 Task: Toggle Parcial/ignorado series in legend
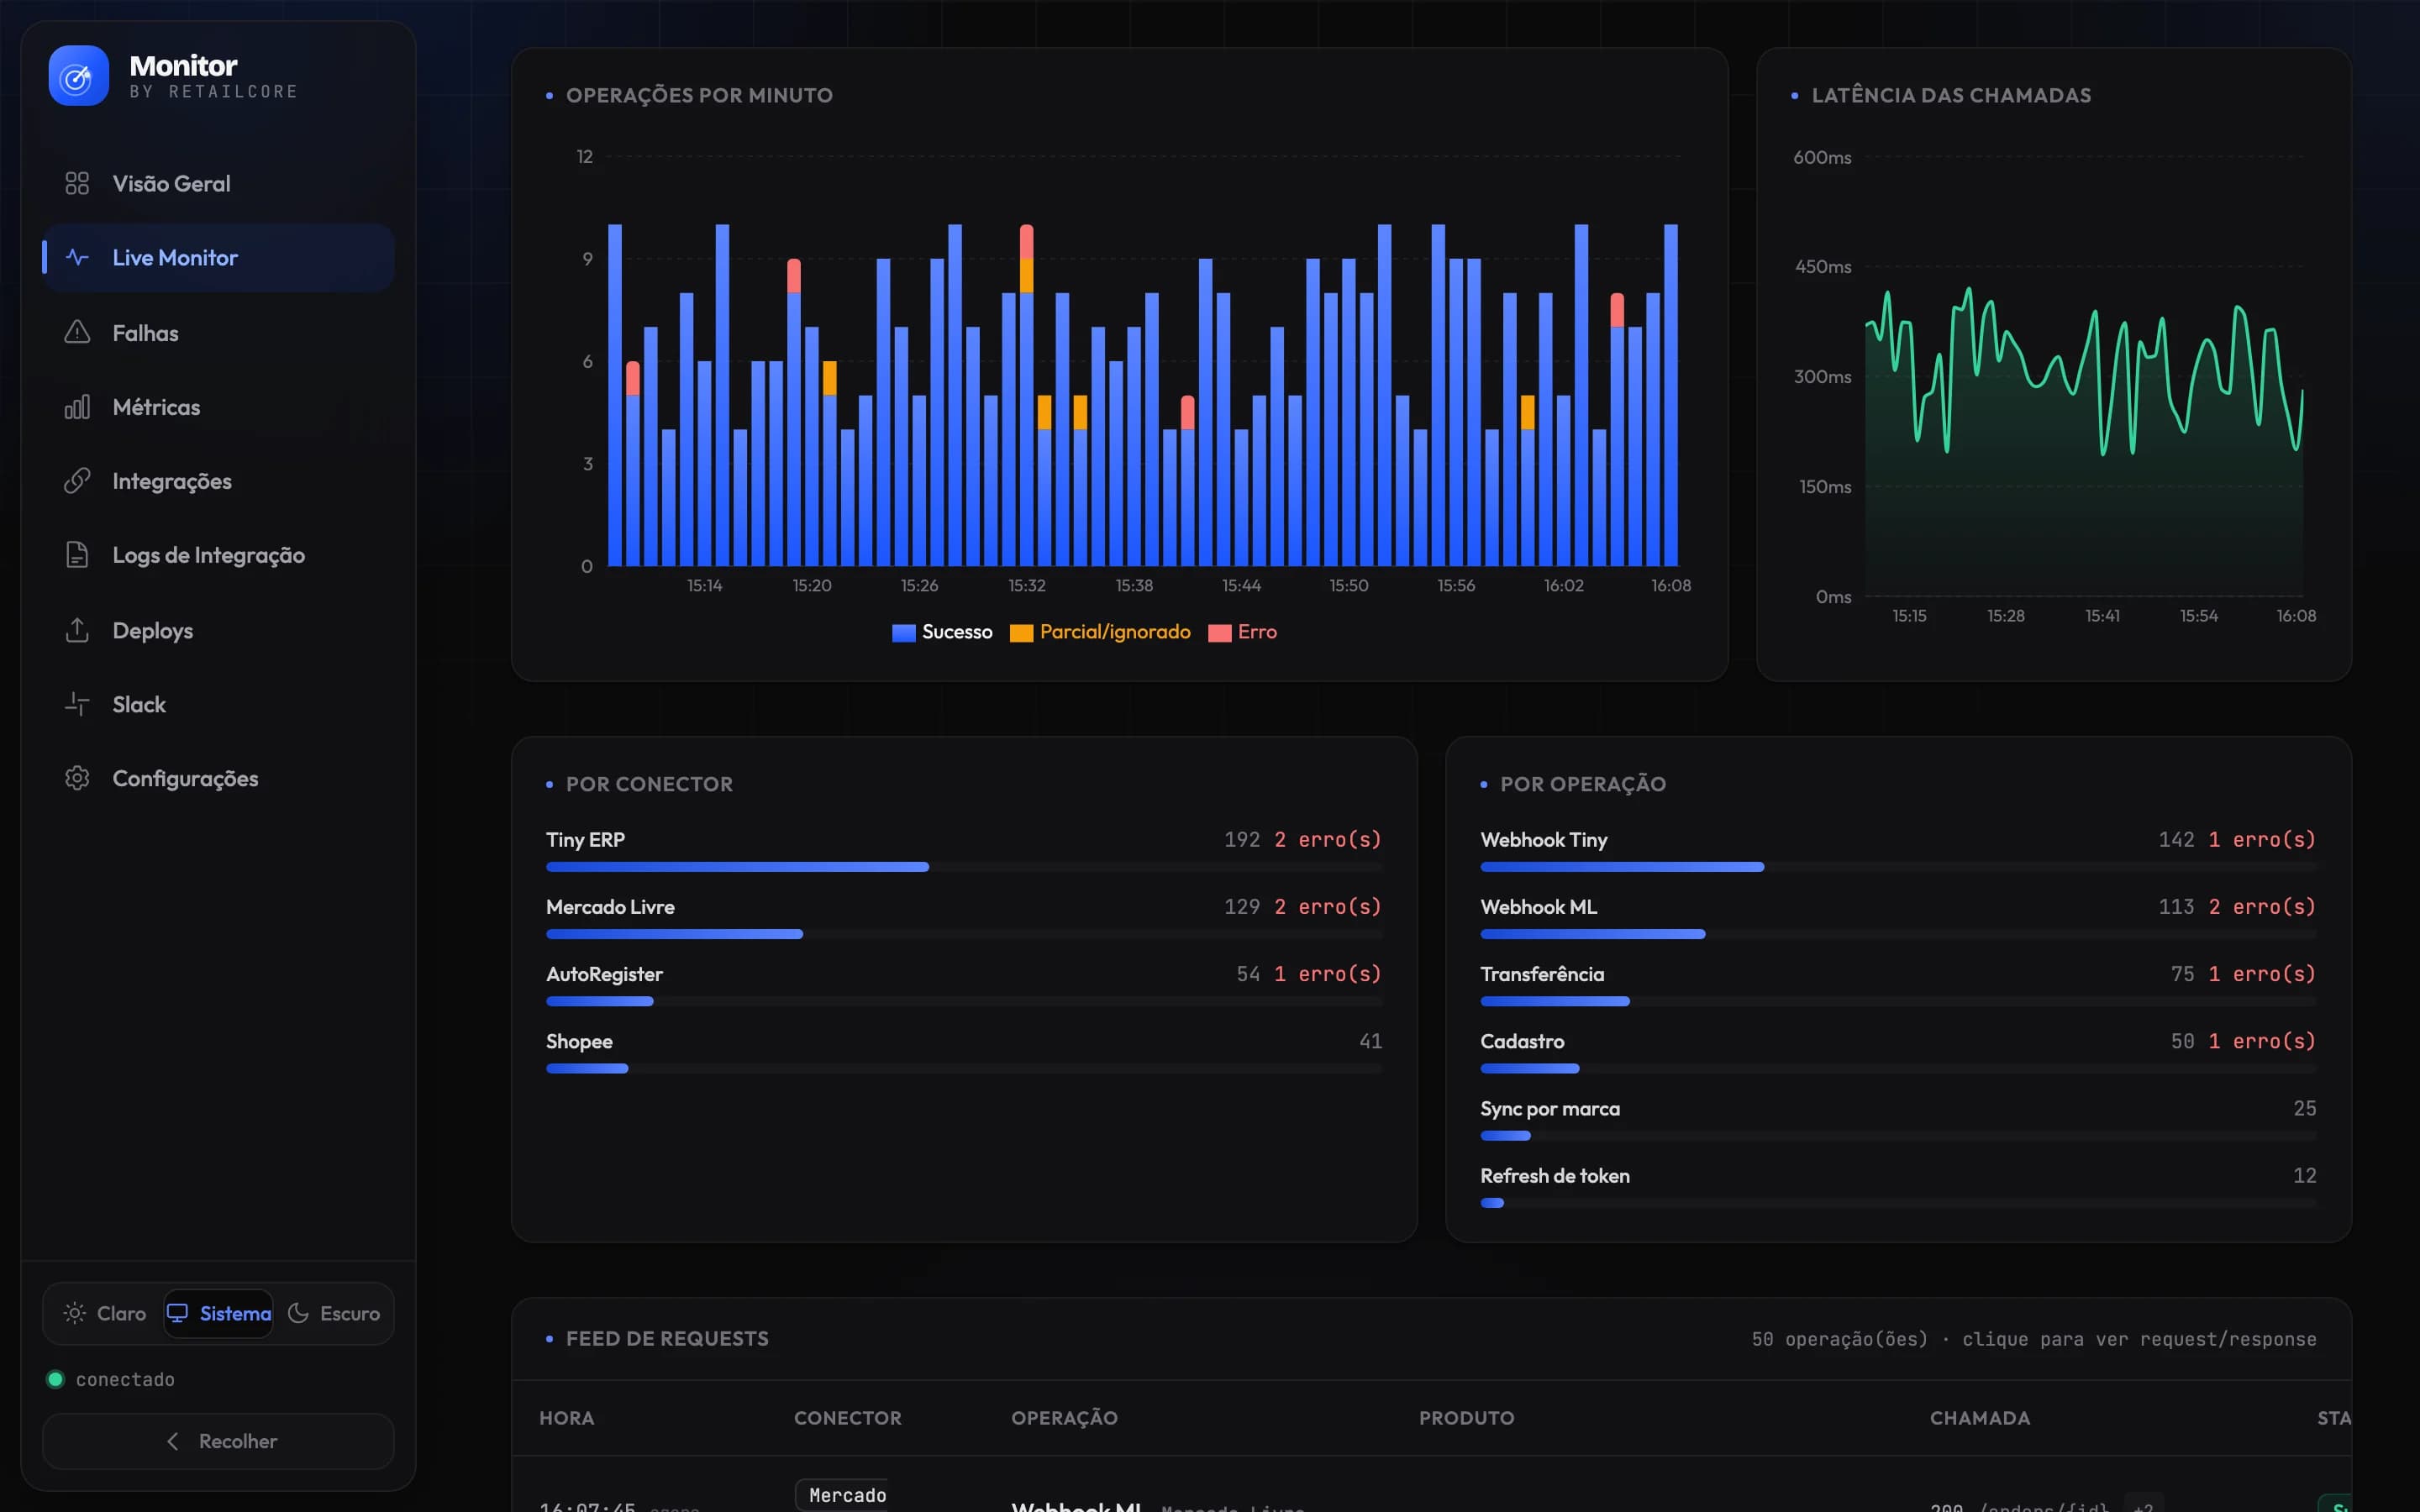point(1100,632)
